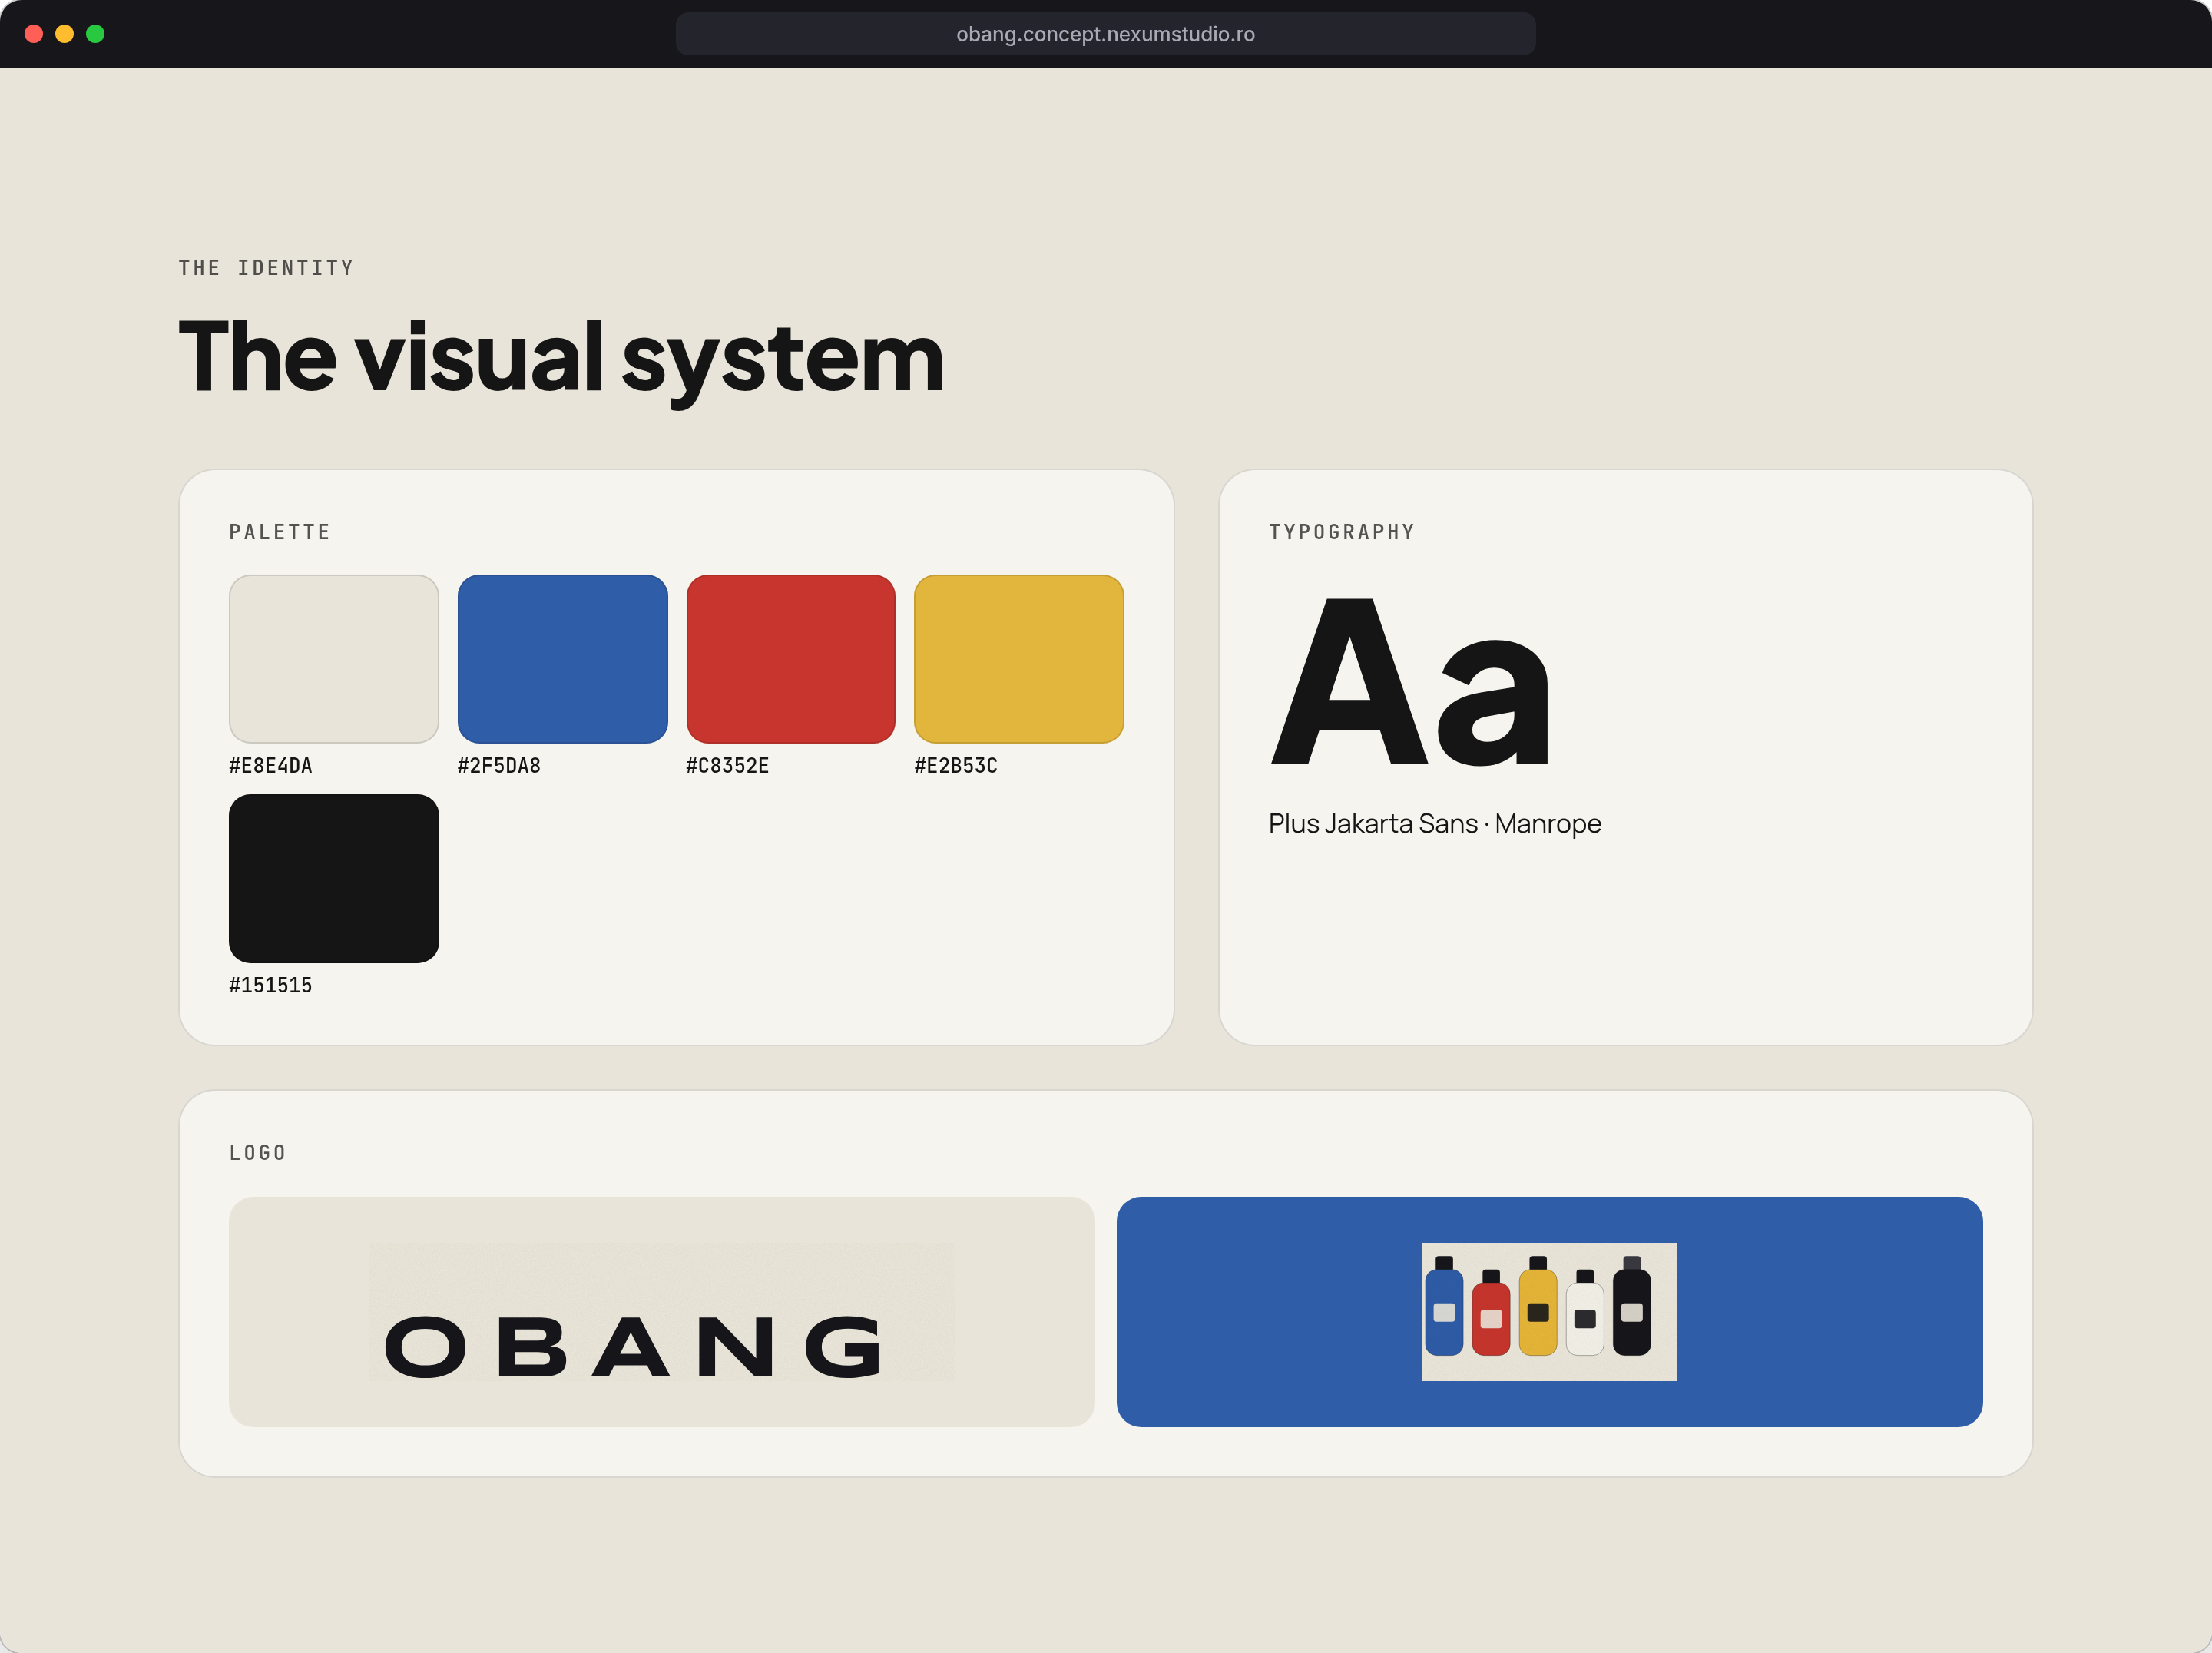Click the beige #E8E4DA color swatch

click(x=334, y=659)
